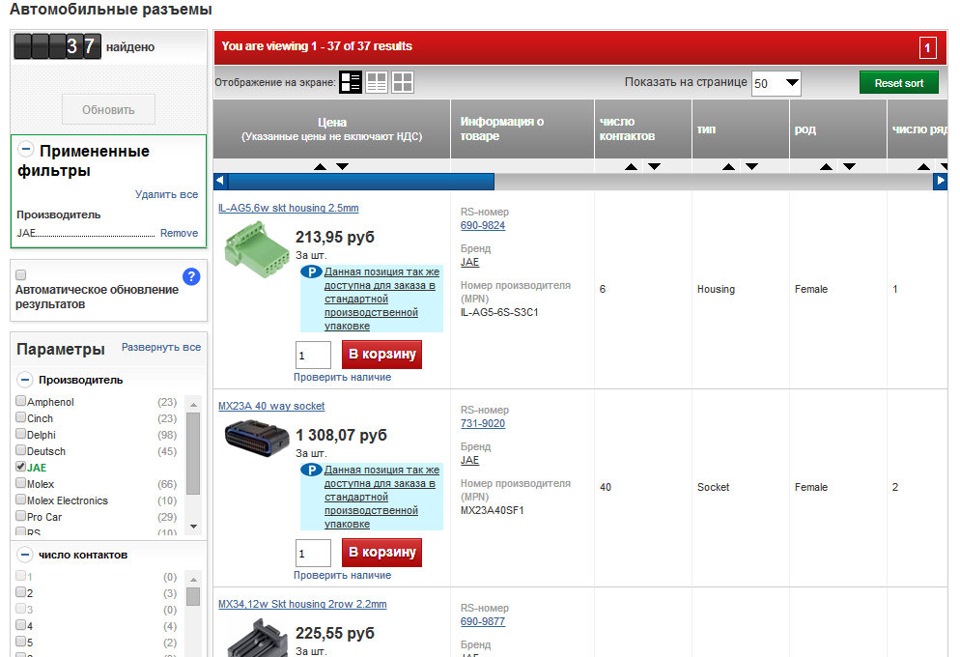
Task: Check availability for IL-AG5 housing
Action: pos(342,377)
